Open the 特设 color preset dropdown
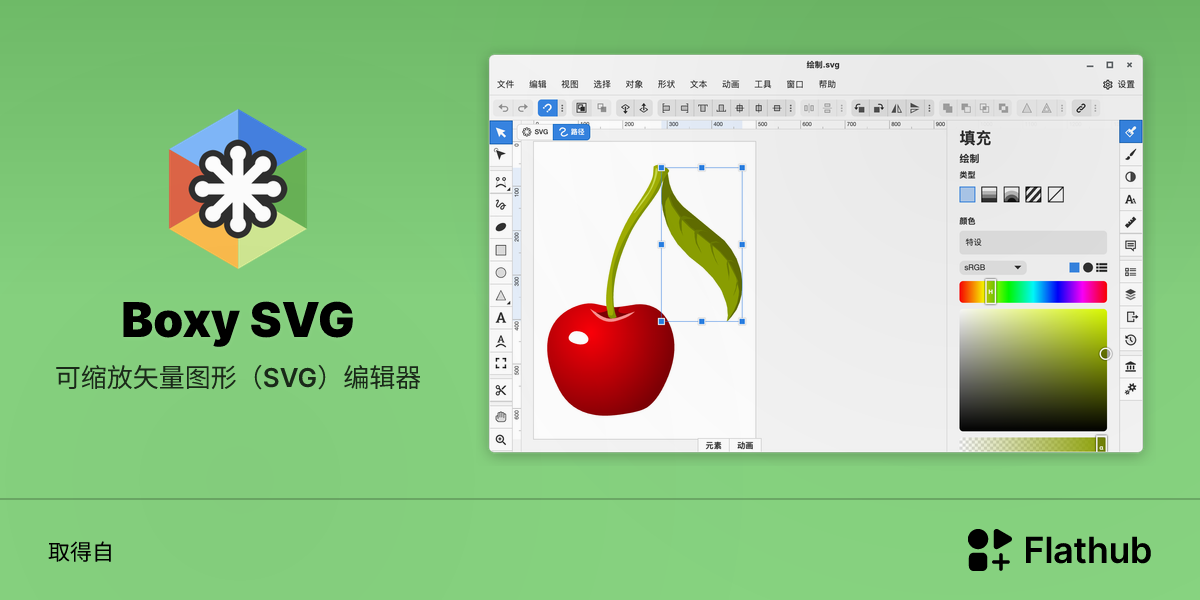 (x=1033, y=242)
